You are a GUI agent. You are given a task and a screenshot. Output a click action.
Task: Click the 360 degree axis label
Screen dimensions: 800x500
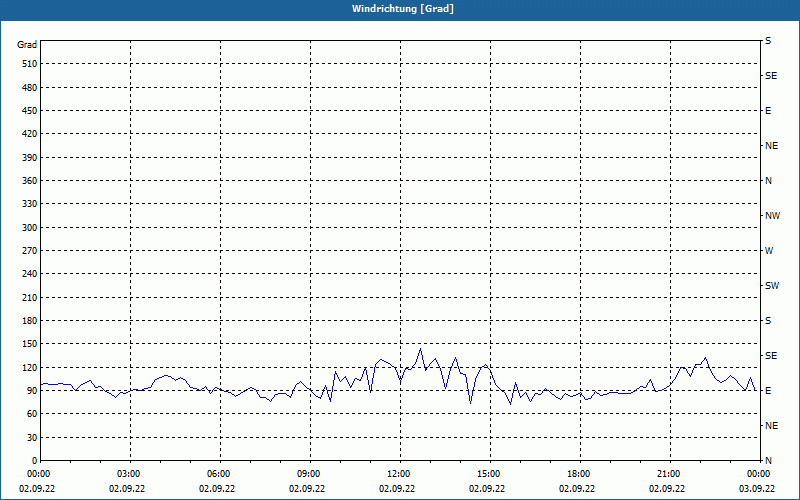[x=30, y=181]
